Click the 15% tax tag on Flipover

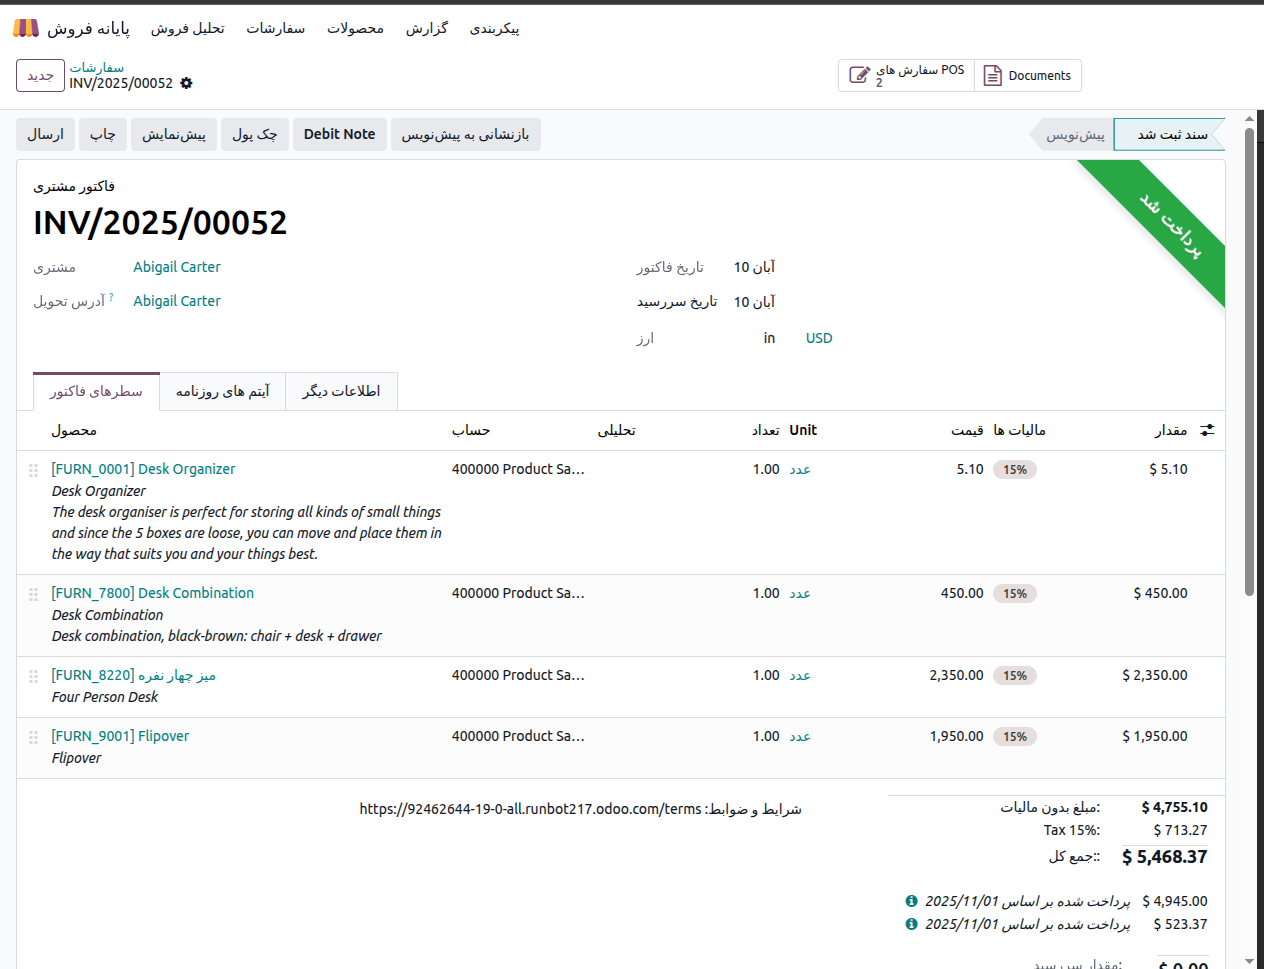tap(1014, 737)
